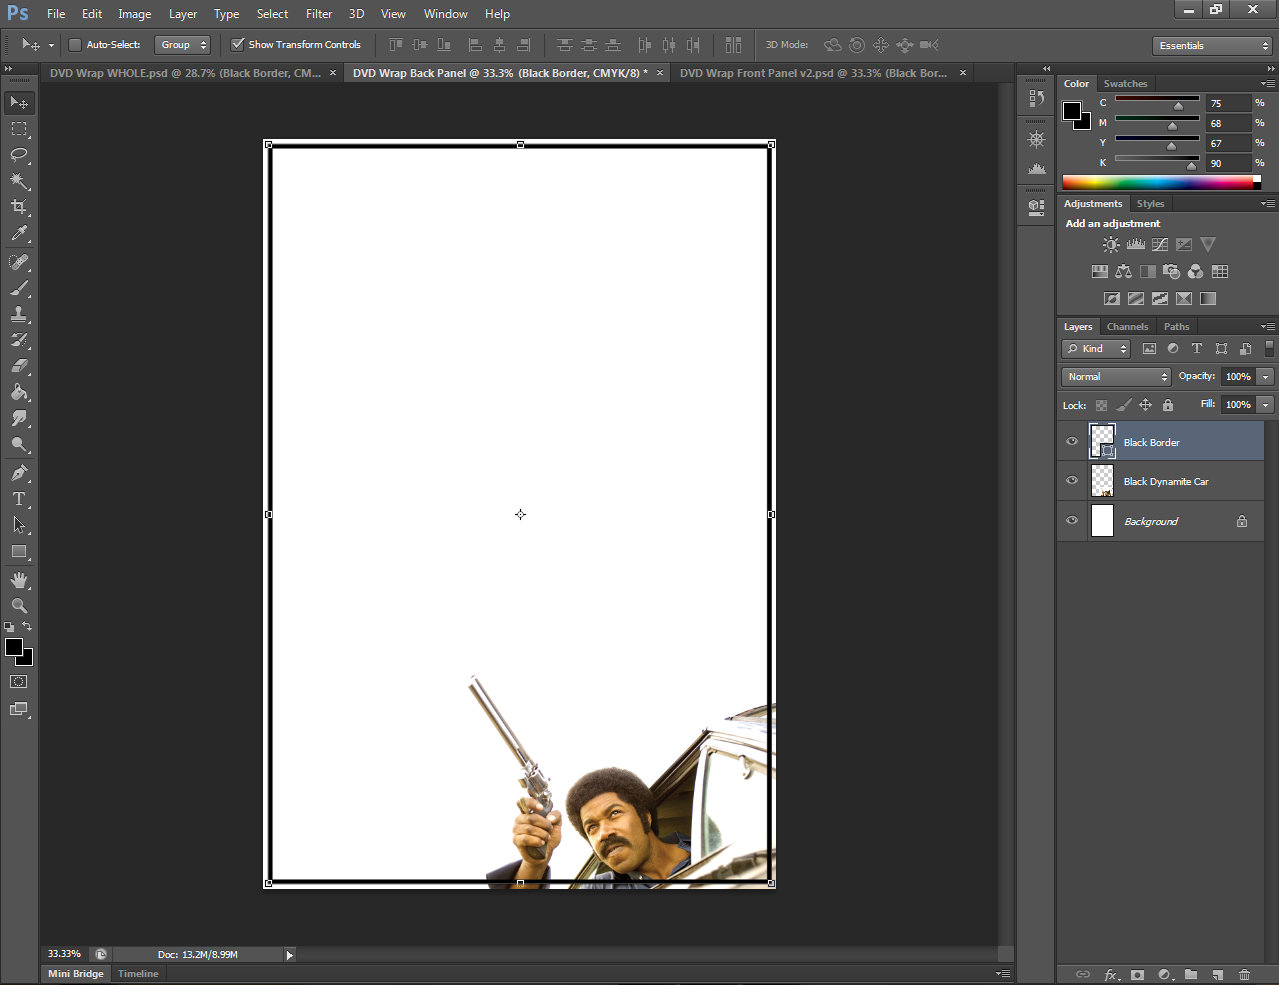Uncheck Show Transform Controls
This screenshot has height=985, width=1279.
[x=238, y=45]
